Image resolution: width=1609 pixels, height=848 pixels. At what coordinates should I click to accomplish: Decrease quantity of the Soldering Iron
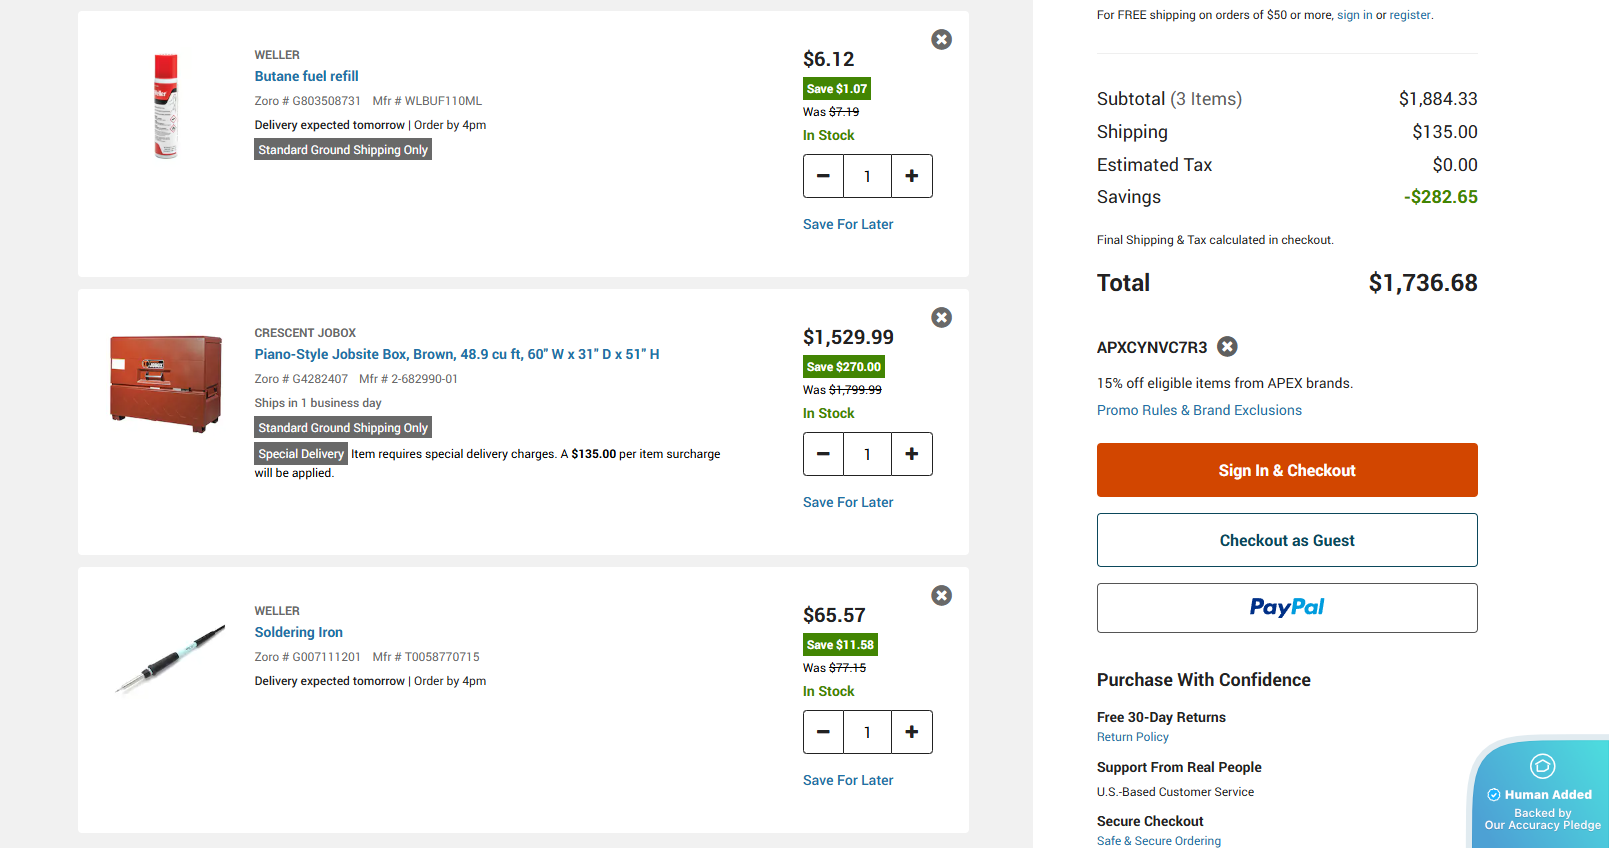click(x=823, y=731)
